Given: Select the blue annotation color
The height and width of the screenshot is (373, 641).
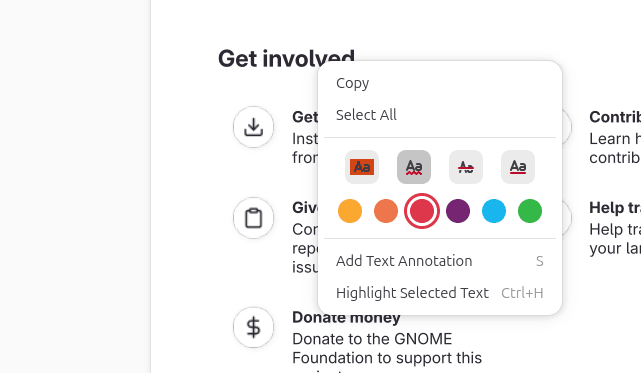Looking at the screenshot, I should tap(494, 211).
